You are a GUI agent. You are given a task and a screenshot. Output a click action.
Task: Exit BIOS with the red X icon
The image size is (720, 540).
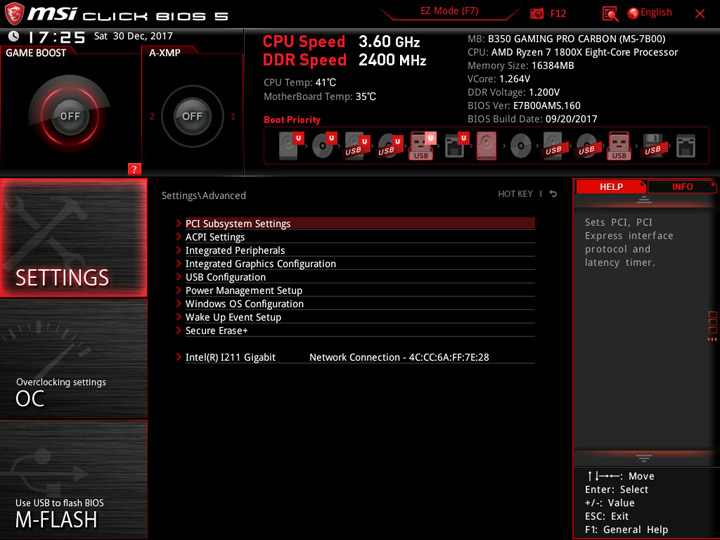pyautogui.click(x=700, y=14)
